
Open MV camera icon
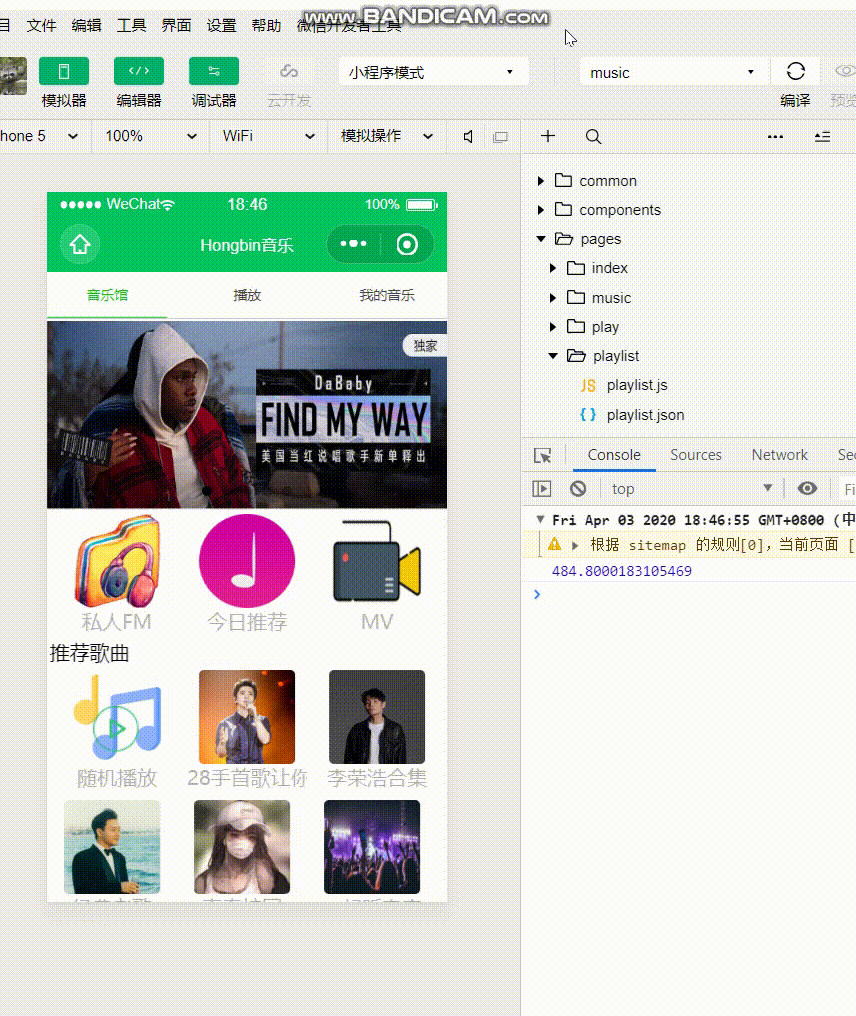click(x=377, y=561)
